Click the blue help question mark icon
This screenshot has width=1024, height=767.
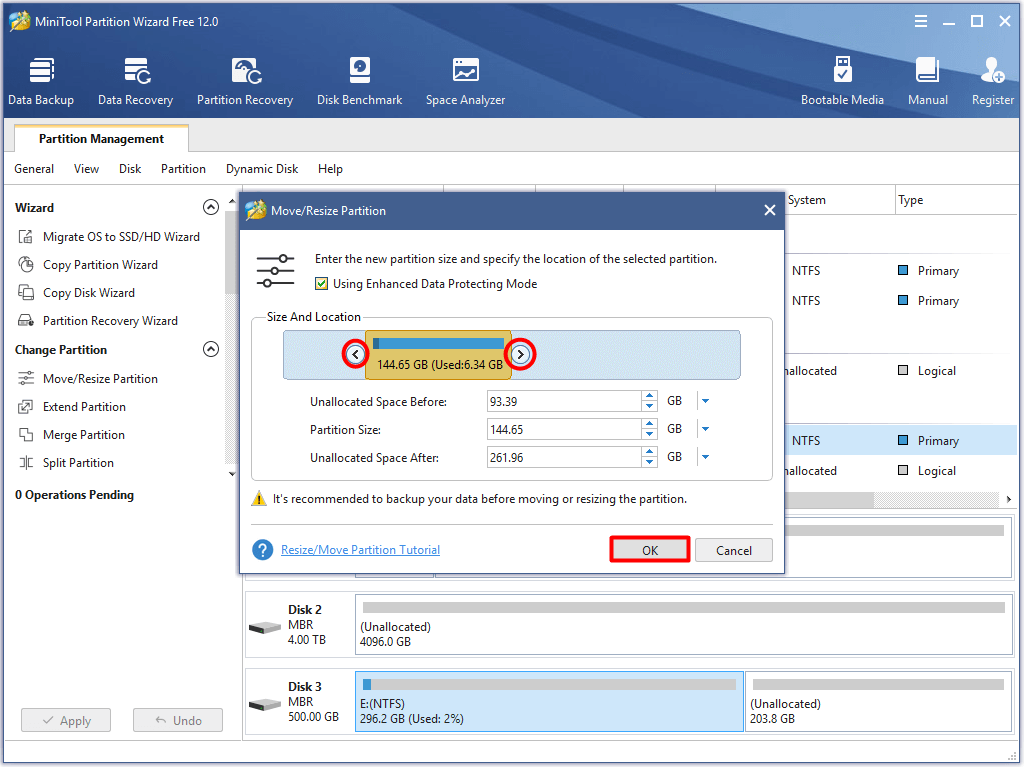[263, 550]
